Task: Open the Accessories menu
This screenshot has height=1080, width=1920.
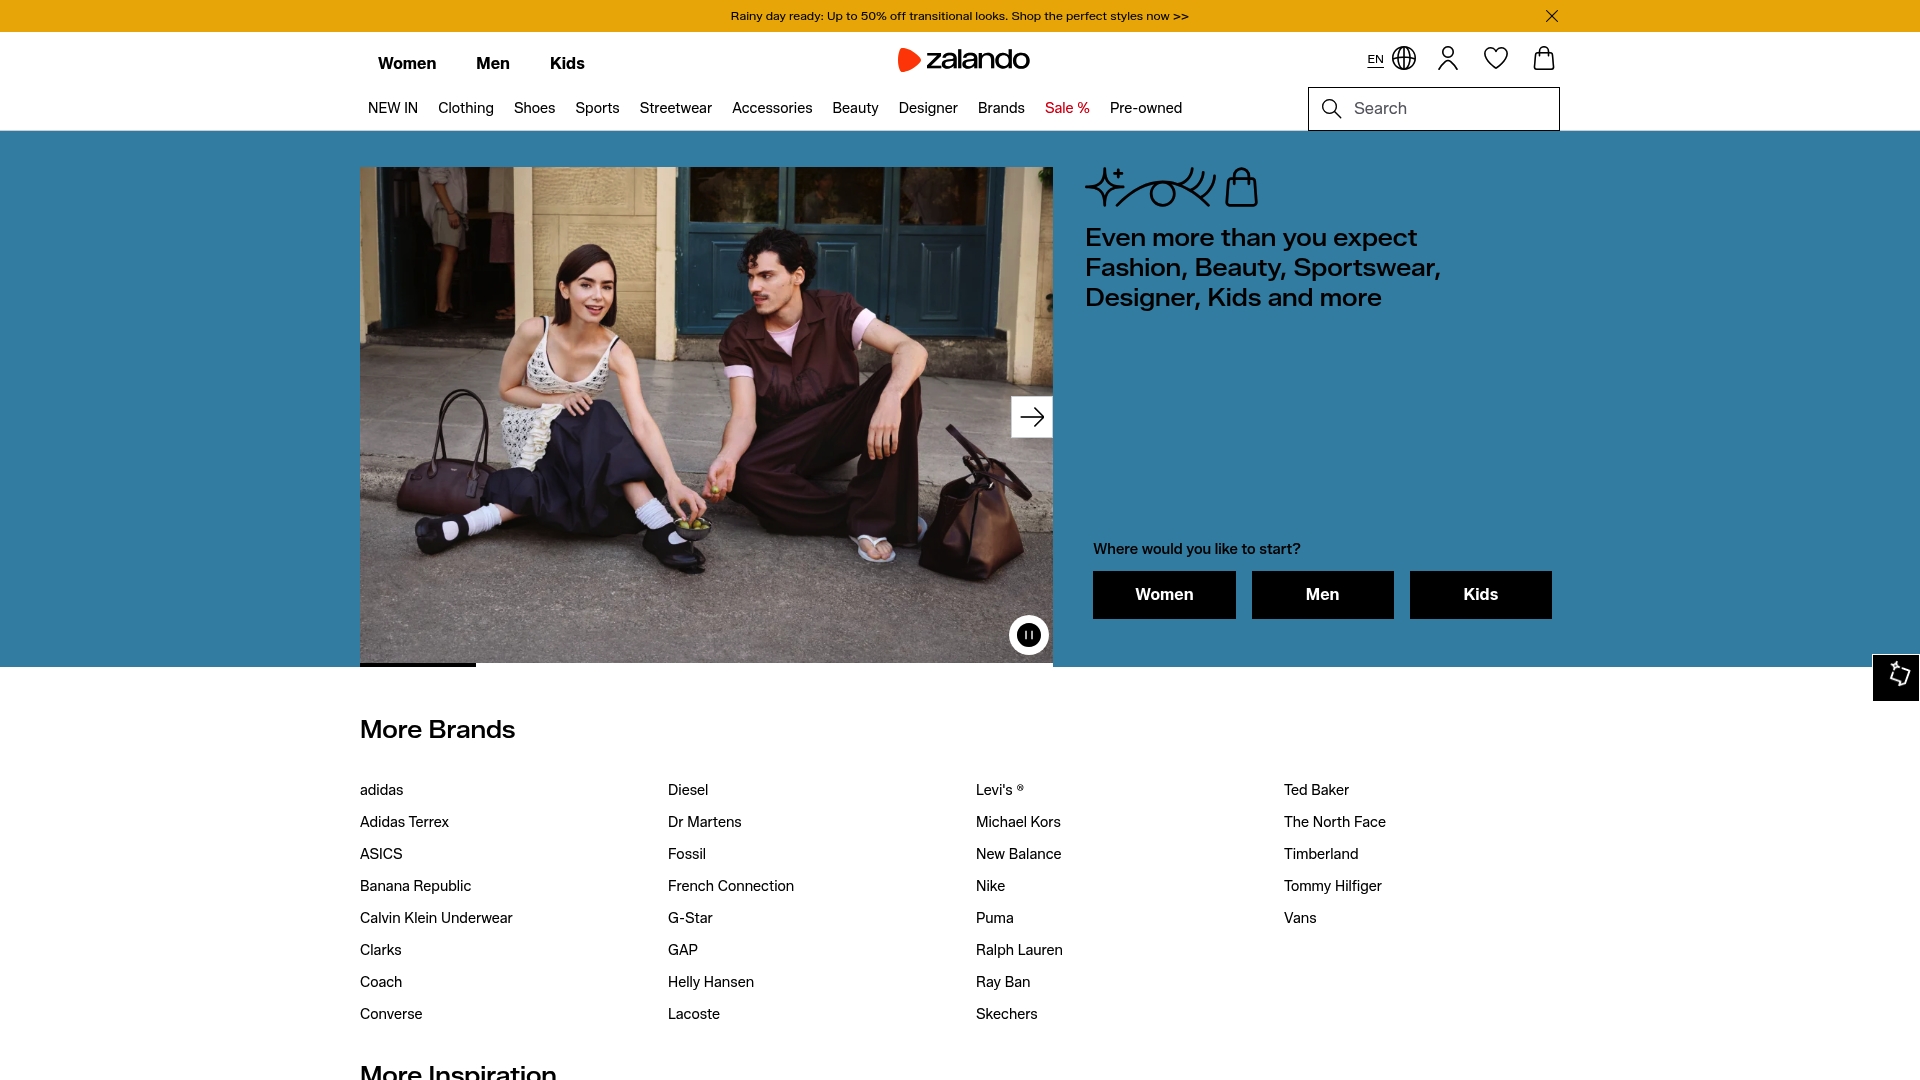Action: coord(772,108)
